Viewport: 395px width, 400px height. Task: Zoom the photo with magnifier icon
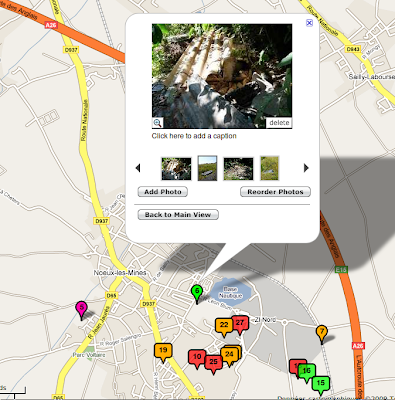point(157,123)
